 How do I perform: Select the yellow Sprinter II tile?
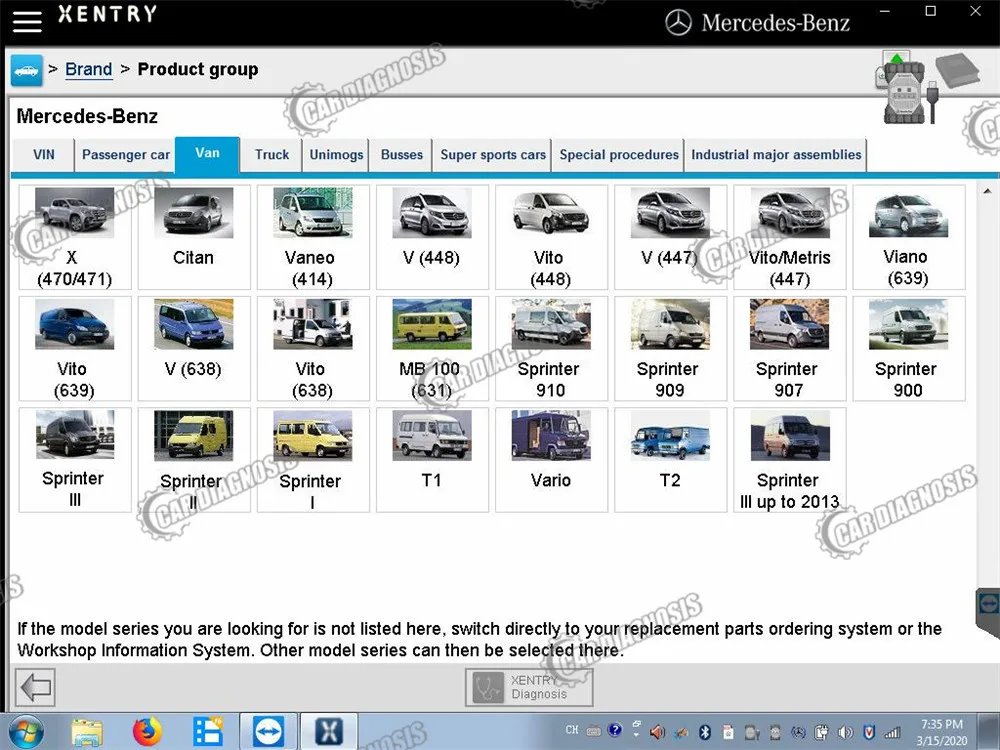click(194, 460)
